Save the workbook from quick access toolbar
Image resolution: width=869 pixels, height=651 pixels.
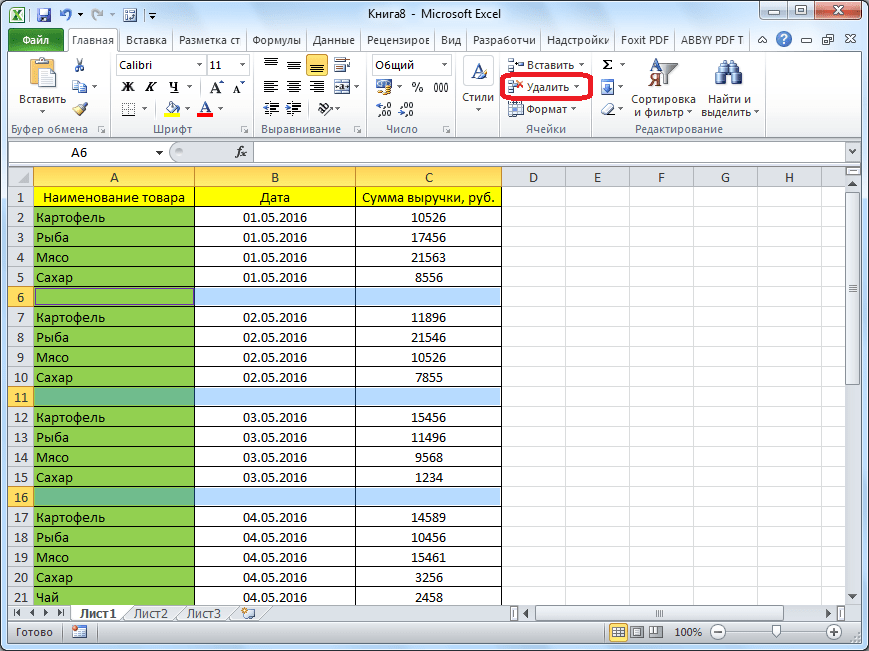pos(43,15)
